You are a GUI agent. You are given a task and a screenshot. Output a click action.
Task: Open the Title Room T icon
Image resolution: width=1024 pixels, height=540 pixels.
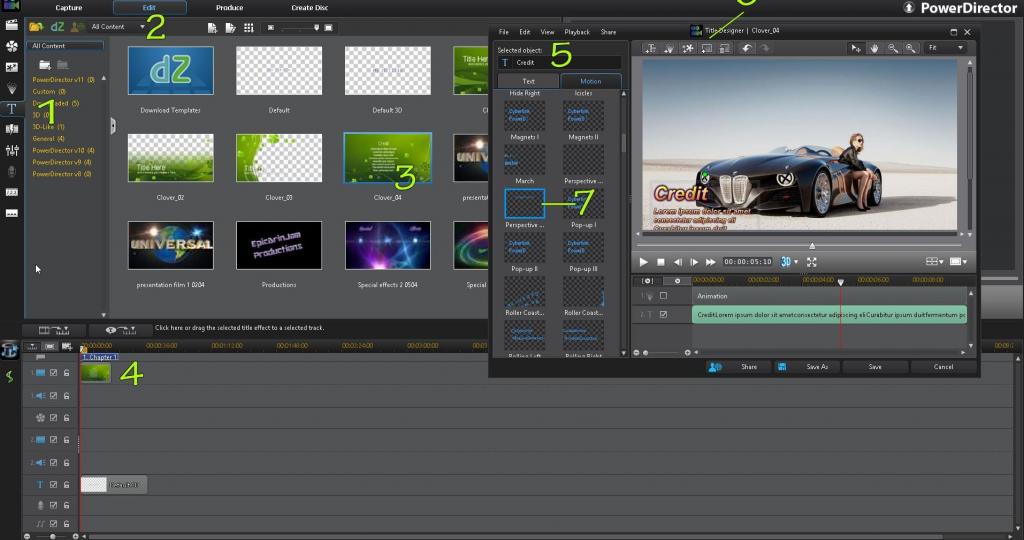click(12, 108)
